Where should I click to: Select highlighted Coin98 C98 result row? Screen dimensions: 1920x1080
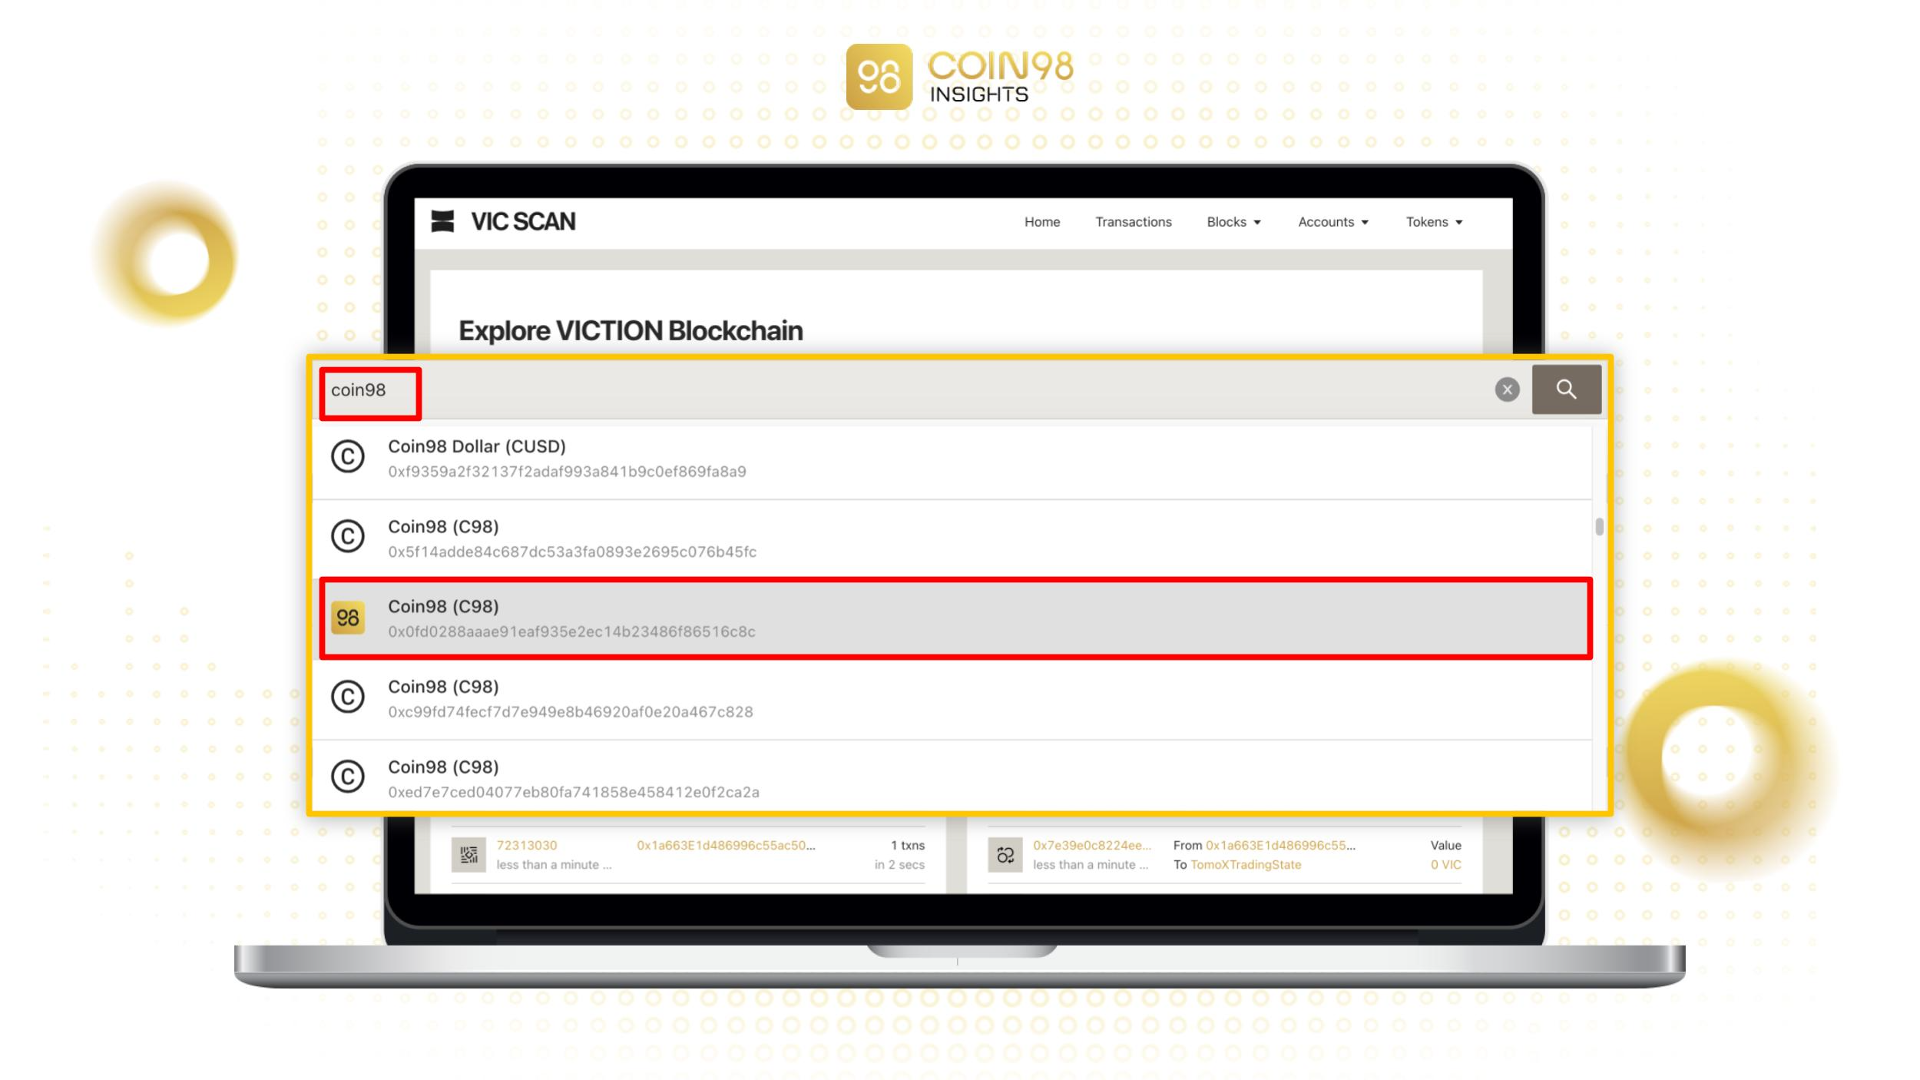pos(955,617)
